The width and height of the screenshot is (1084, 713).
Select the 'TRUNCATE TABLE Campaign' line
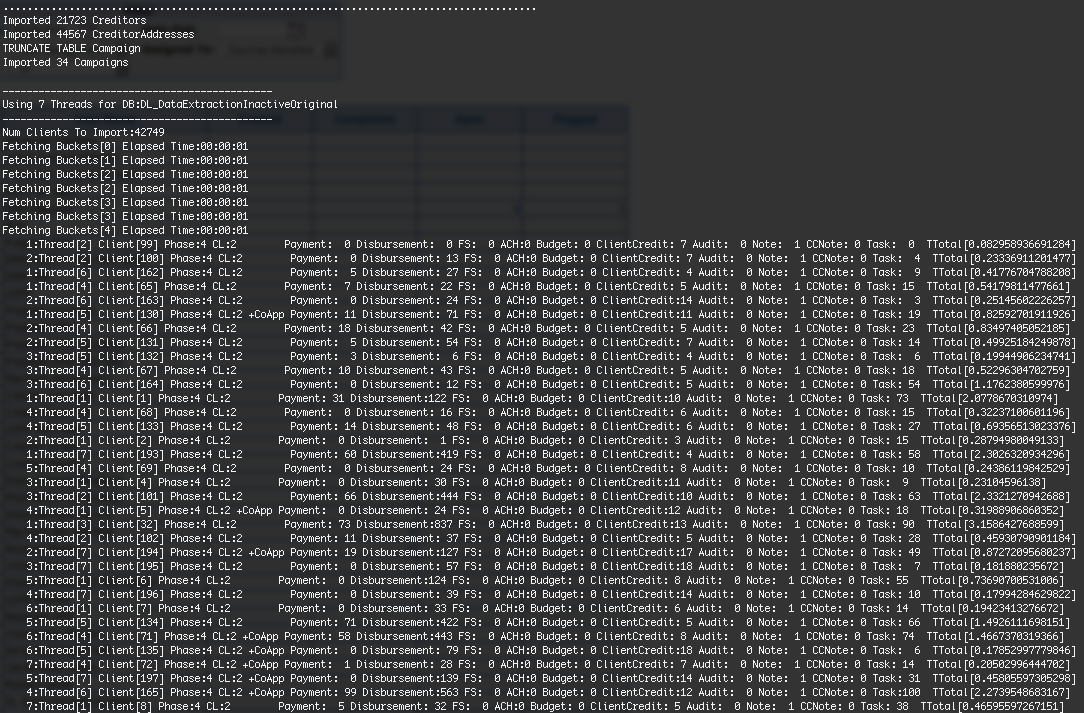tap(71, 48)
